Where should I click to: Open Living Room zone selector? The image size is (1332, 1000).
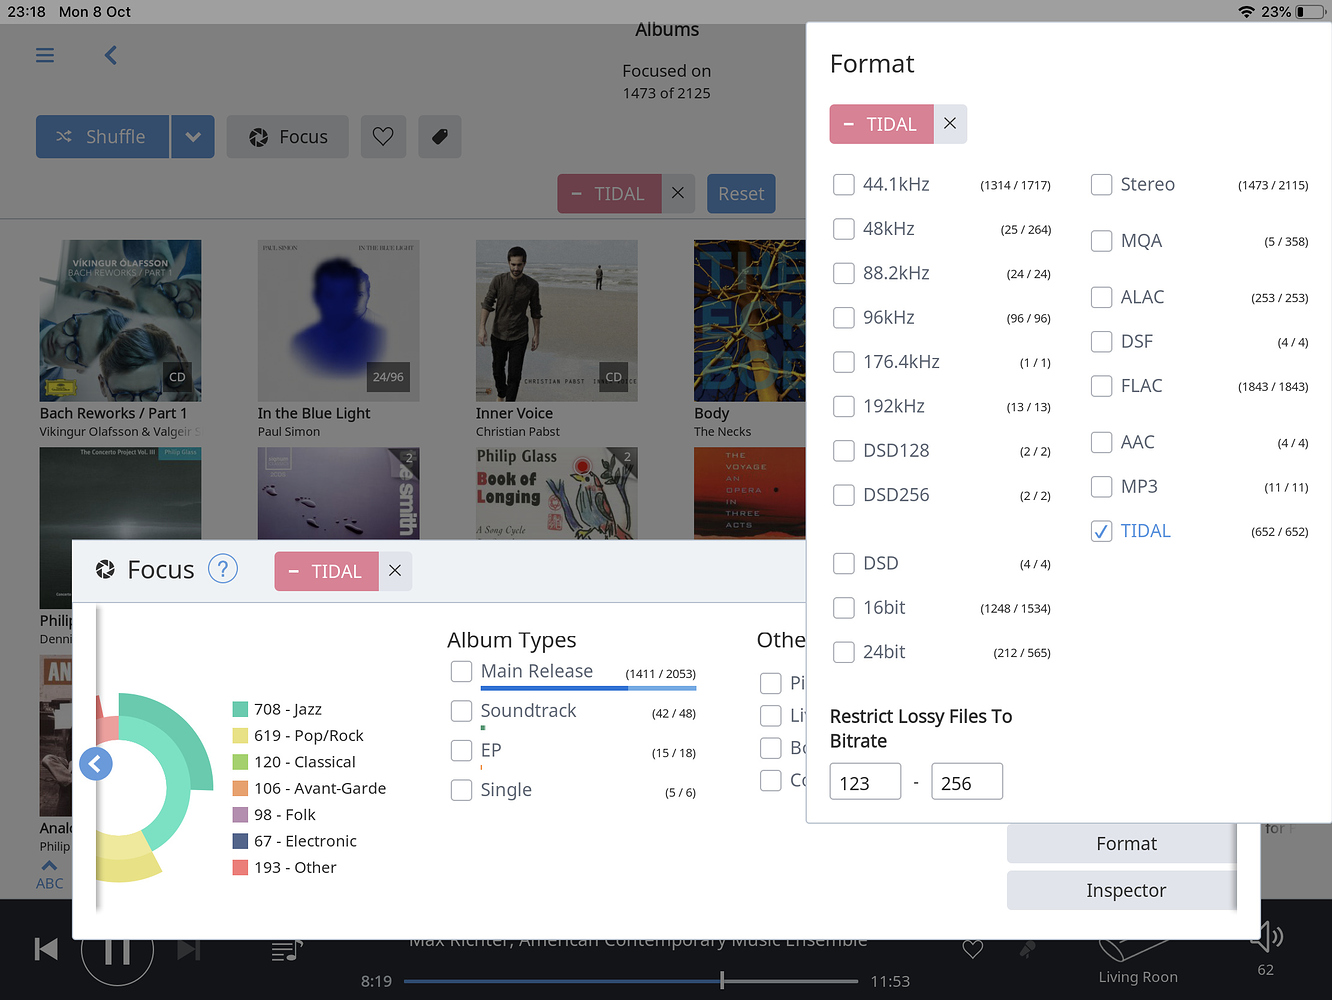pyautogui.click(x=1137, y=959)
